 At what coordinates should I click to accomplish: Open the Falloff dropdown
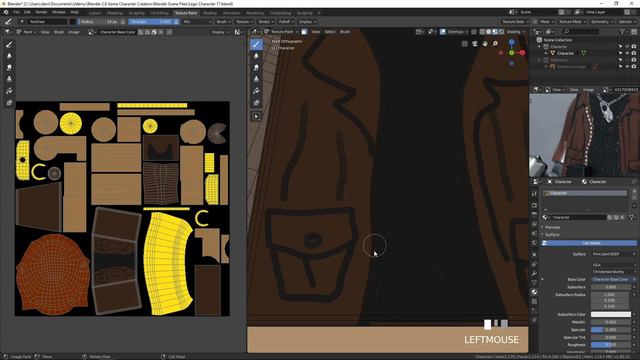coord(286,22)
